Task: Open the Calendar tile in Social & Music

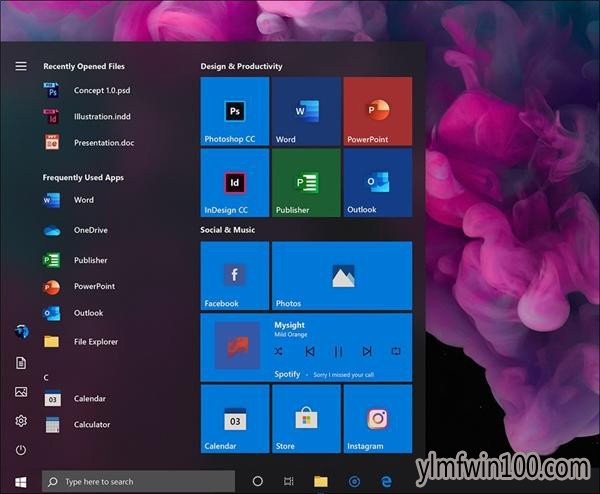Action: point(235,419)
